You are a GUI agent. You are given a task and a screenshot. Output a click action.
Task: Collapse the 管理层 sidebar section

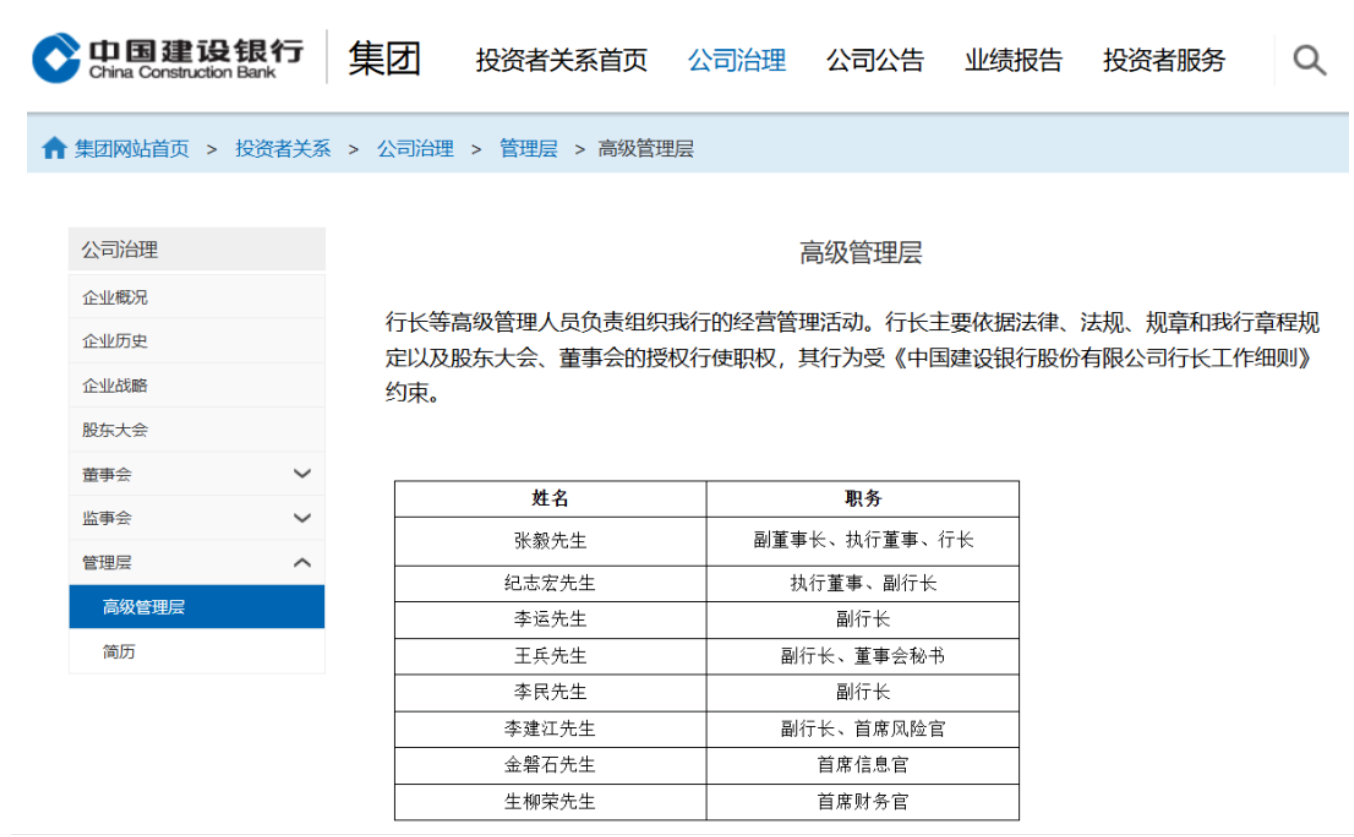coord(302,563)
